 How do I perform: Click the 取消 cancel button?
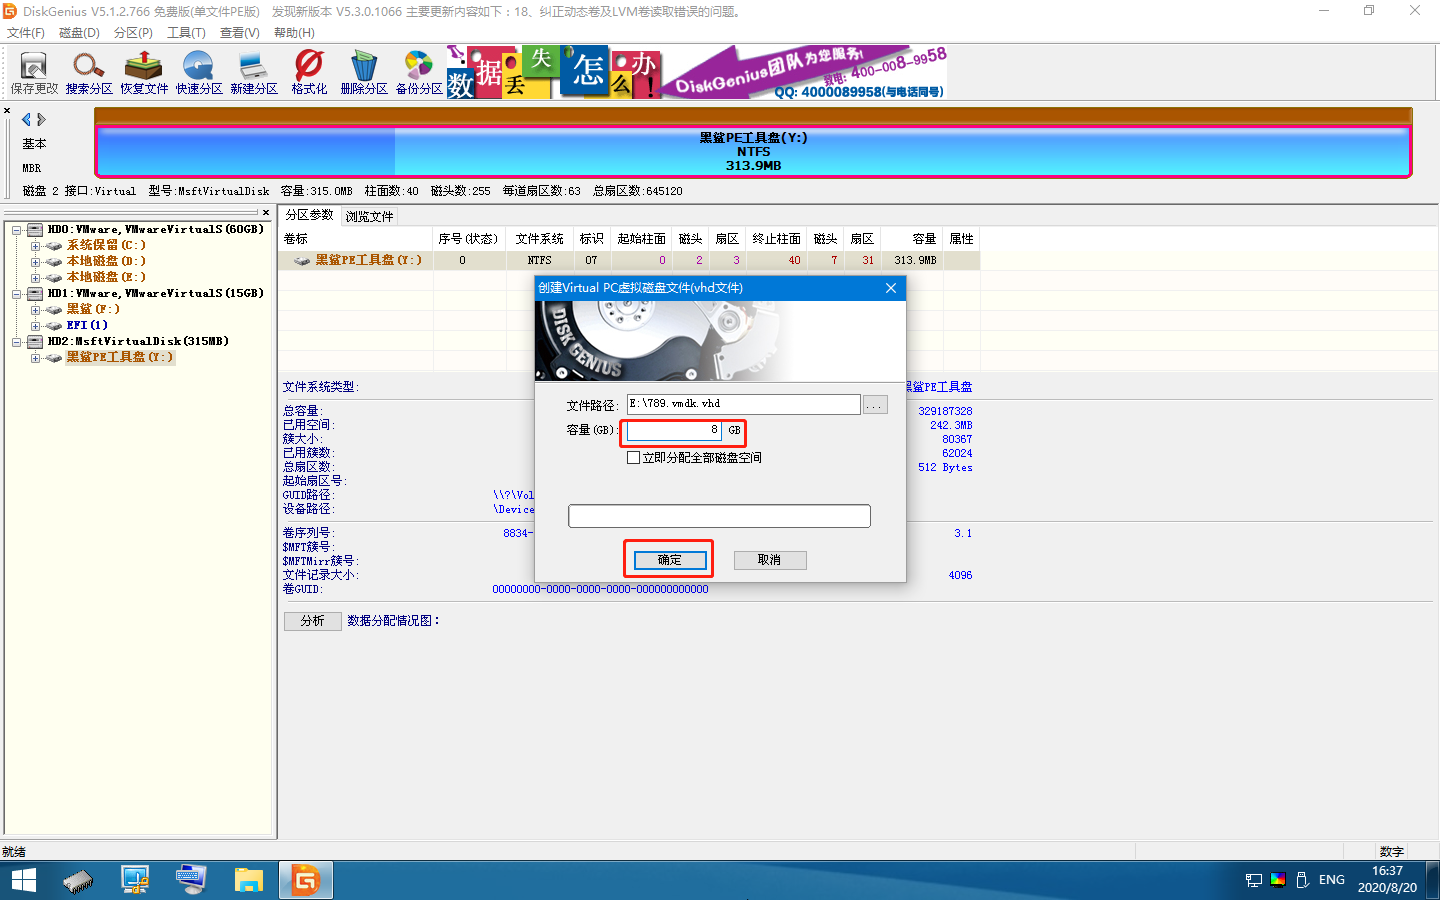click(769, 560)
